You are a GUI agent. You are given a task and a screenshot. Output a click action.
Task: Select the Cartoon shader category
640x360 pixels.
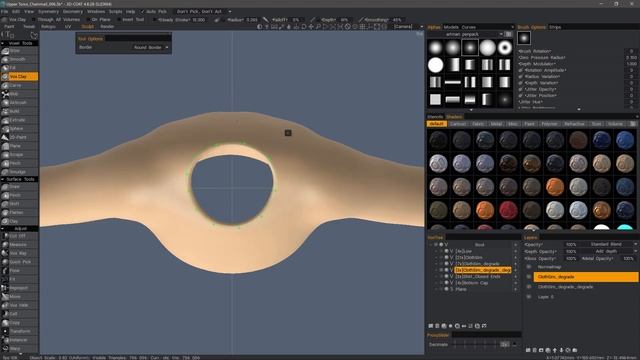[x=458, y=124]
